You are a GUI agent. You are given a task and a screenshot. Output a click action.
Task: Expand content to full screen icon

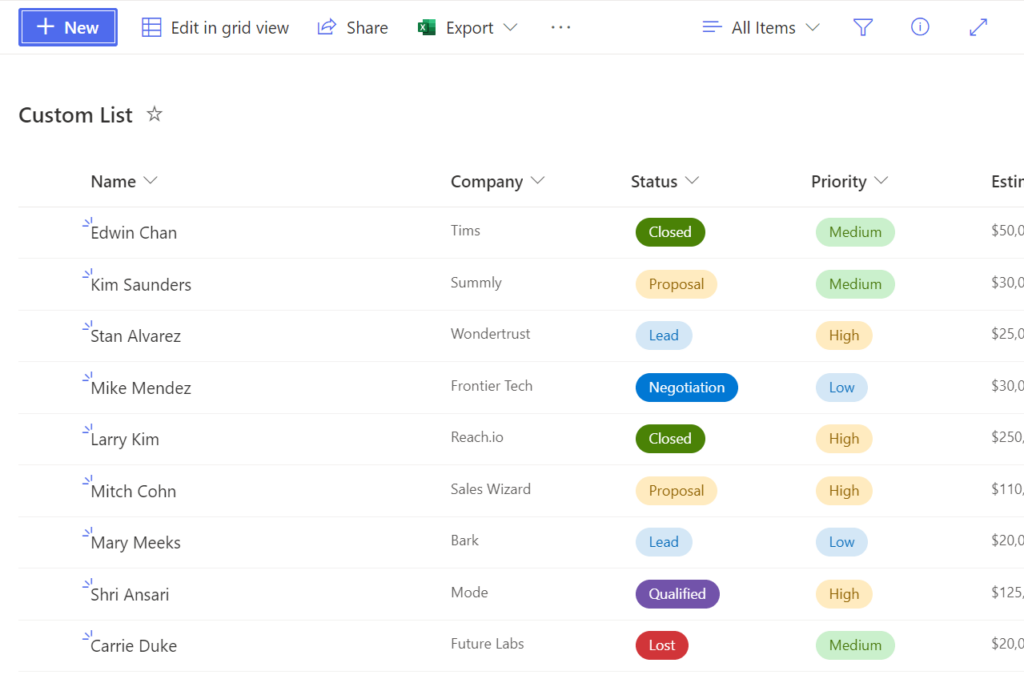[x=978, y=27]
